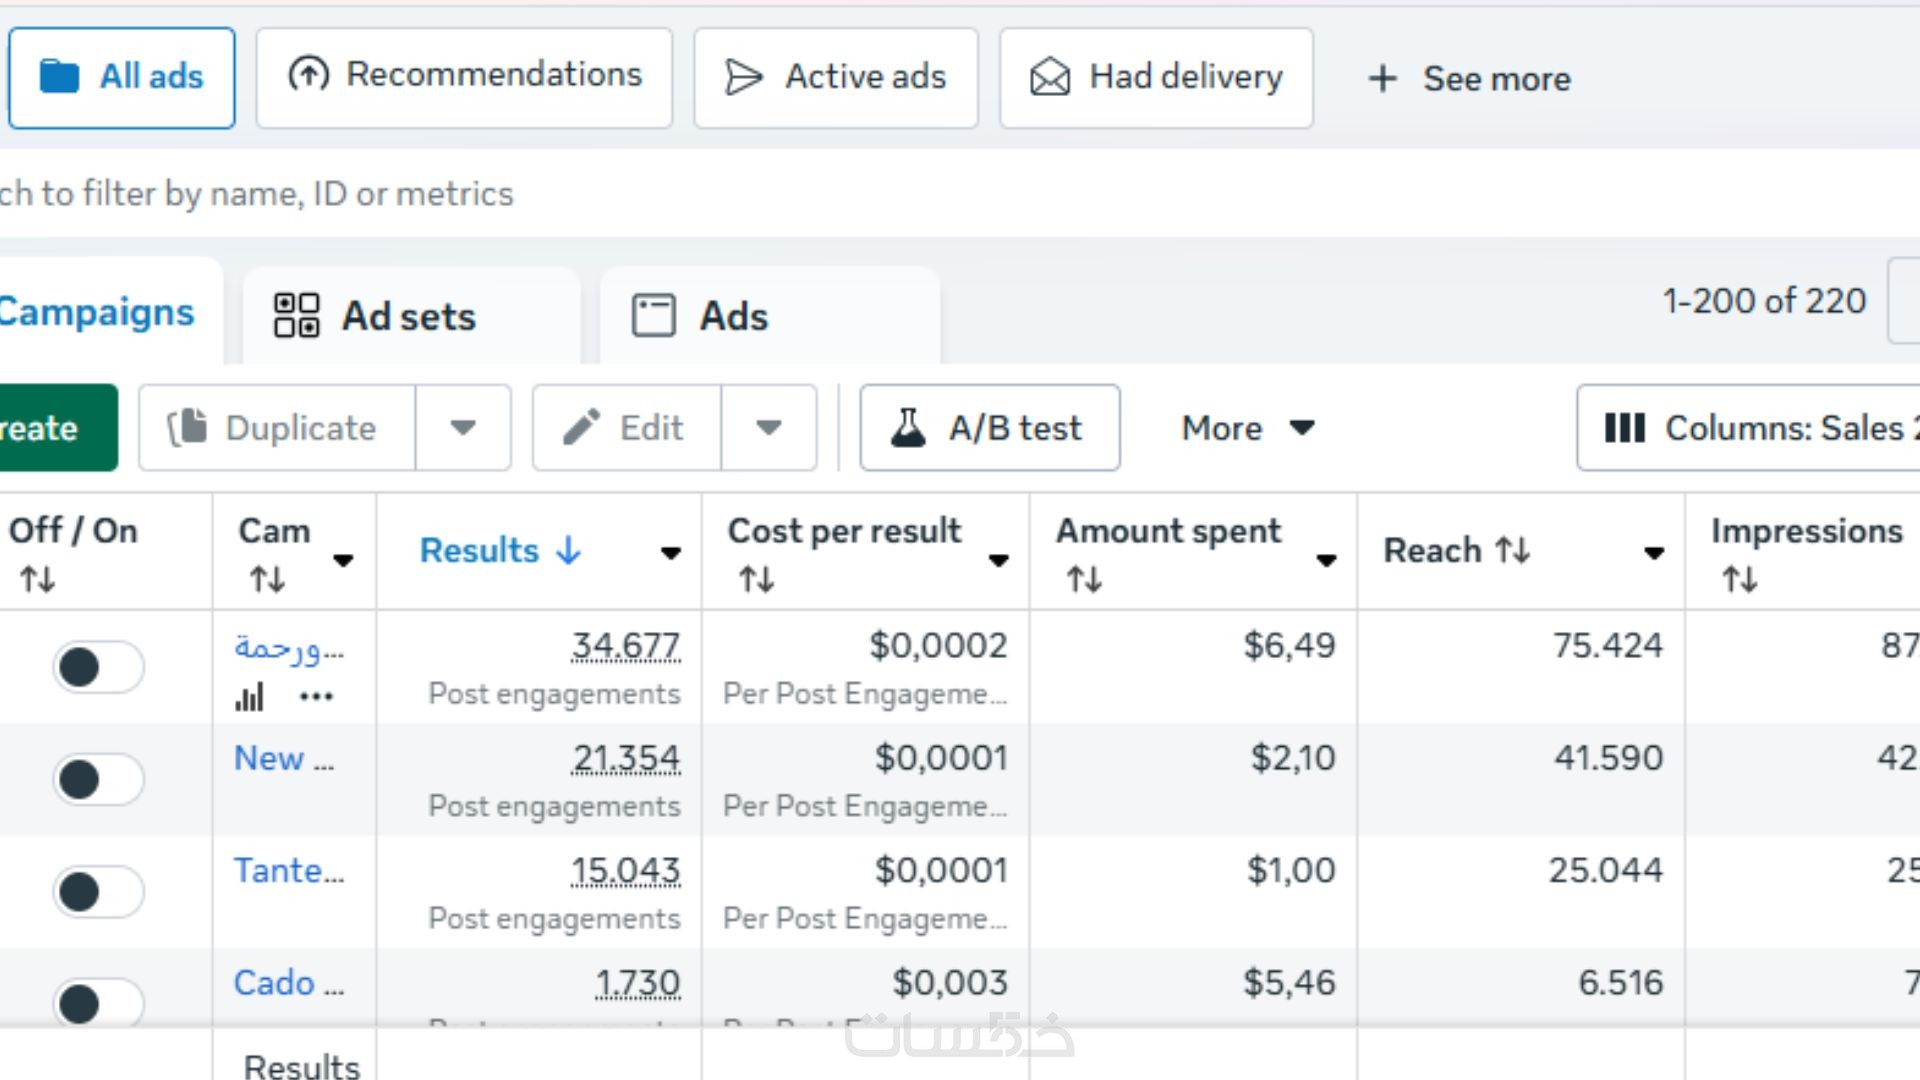Open the three-dots menu under first campaign
The width and height of the screenshot is (1920, 1080).
pyautogui.click(x=316, y=696)
